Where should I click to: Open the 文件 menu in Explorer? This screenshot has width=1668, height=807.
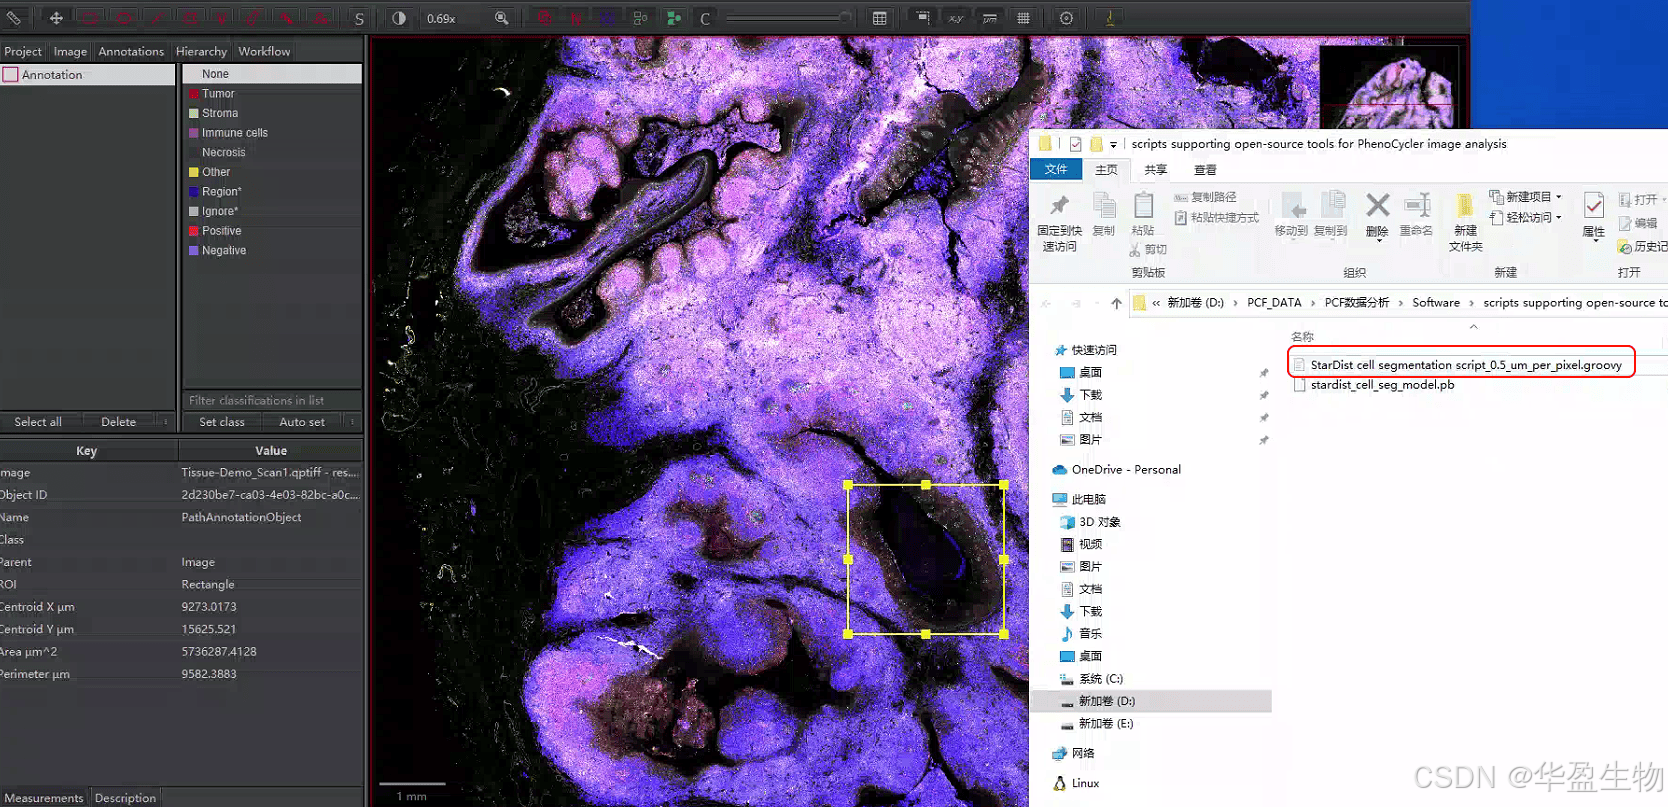click(x=1056, y=170)
